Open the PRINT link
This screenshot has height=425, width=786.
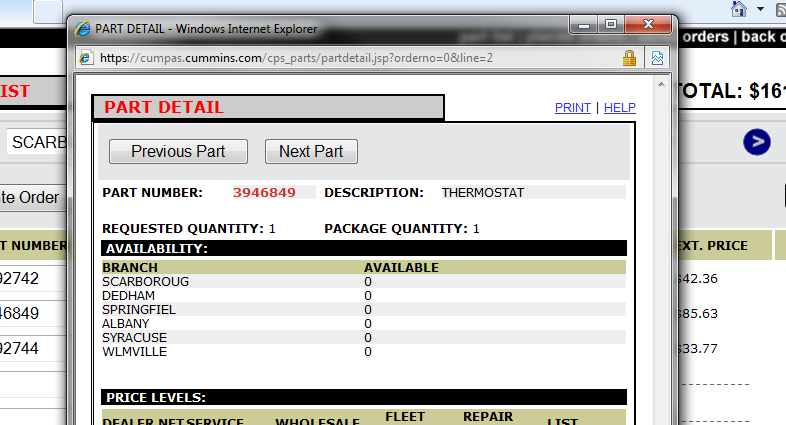tap(572, 108)
